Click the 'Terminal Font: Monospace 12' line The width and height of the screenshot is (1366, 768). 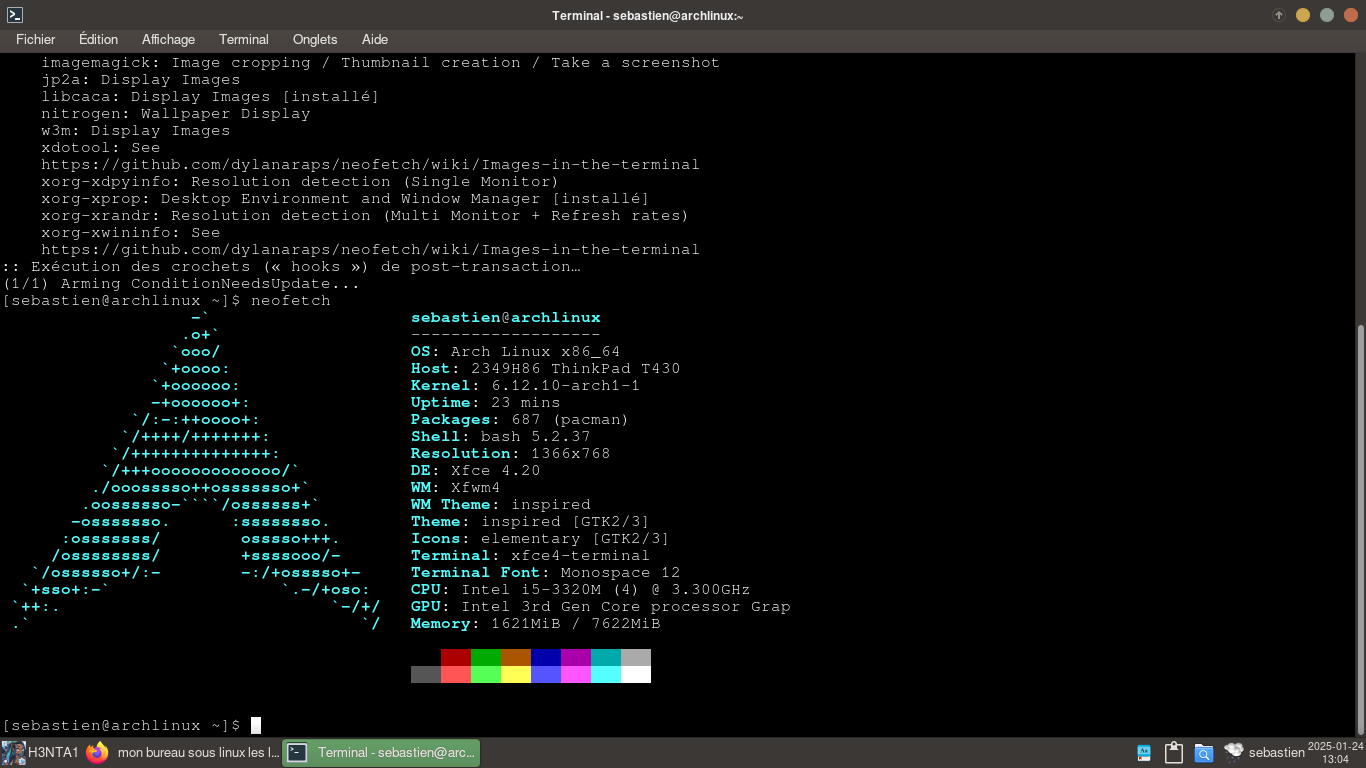tap(545, 572)
